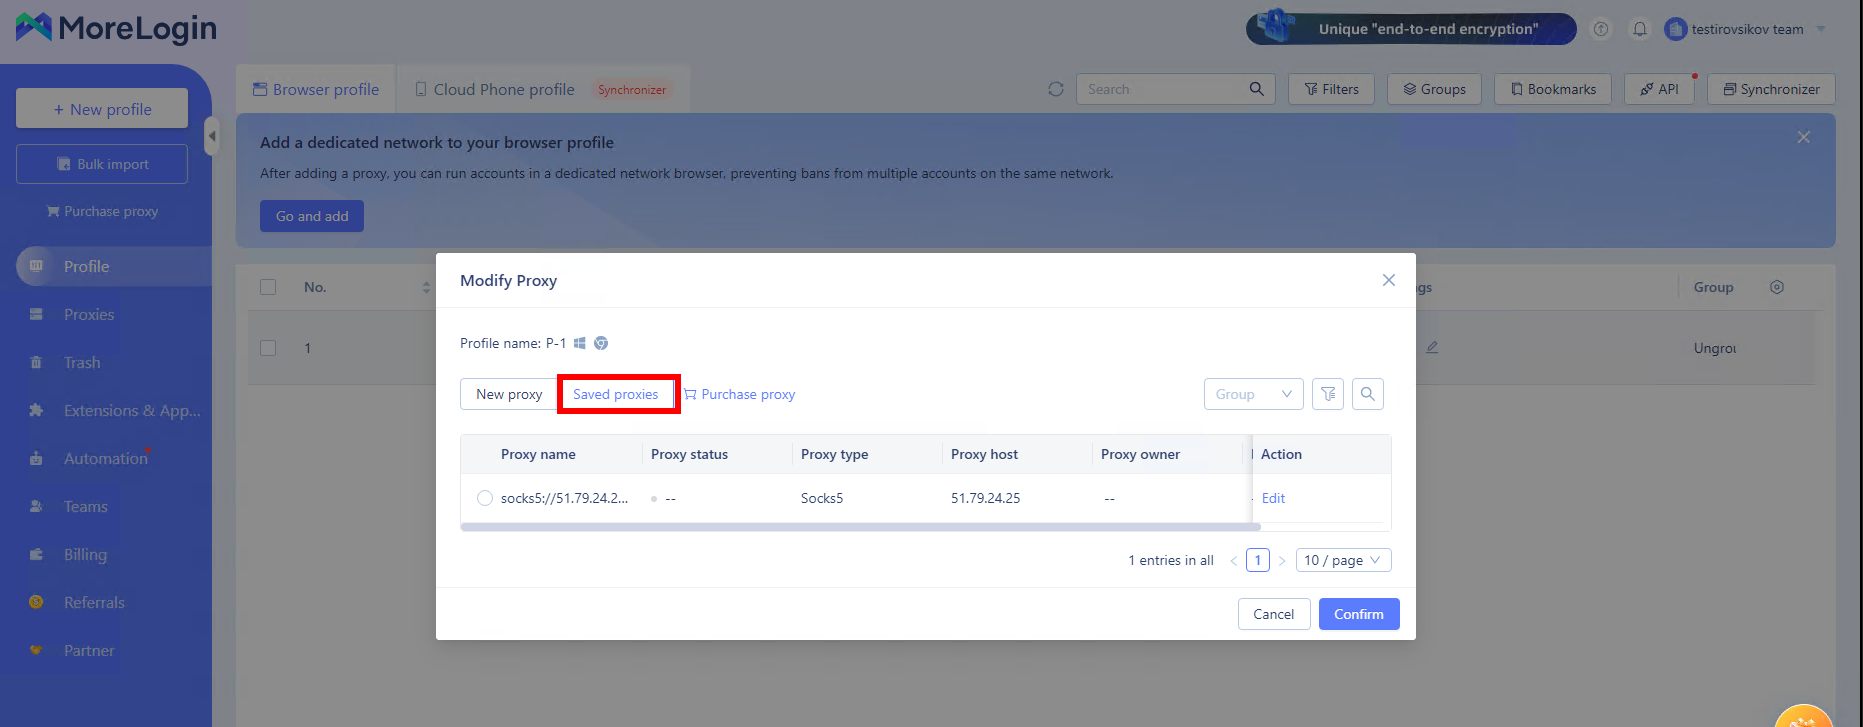Collapse the left sidebar arrow
This screenshot has height=727, width=1863.
coord(211,136)
